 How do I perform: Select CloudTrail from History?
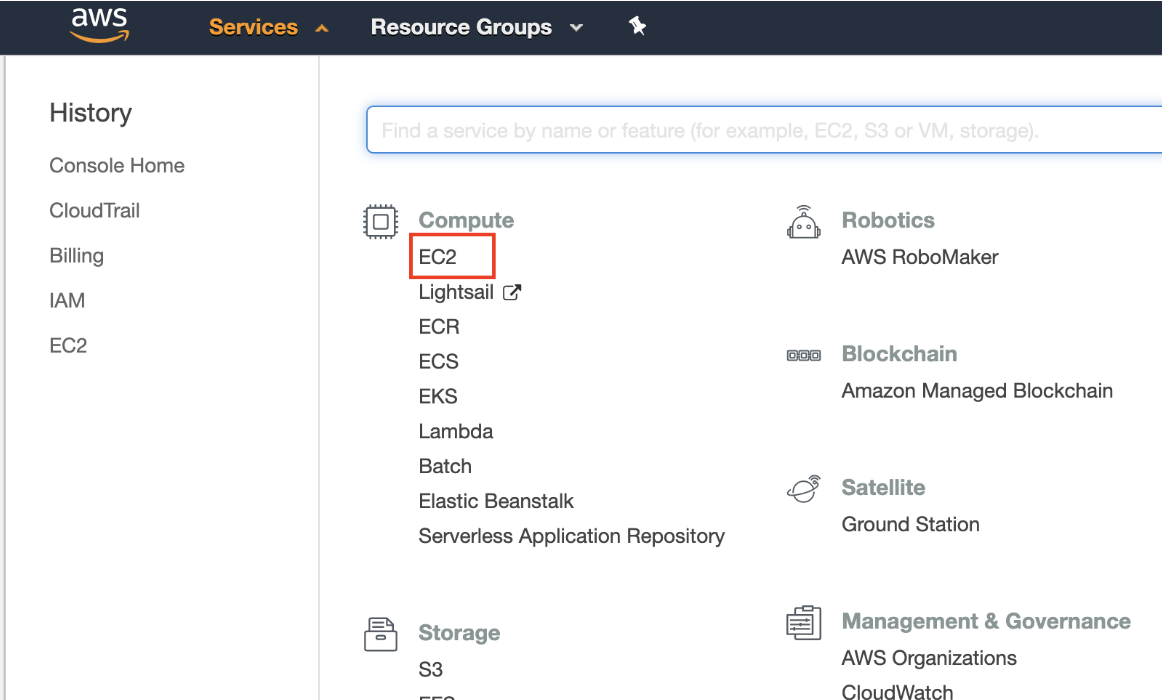point(94,210)
